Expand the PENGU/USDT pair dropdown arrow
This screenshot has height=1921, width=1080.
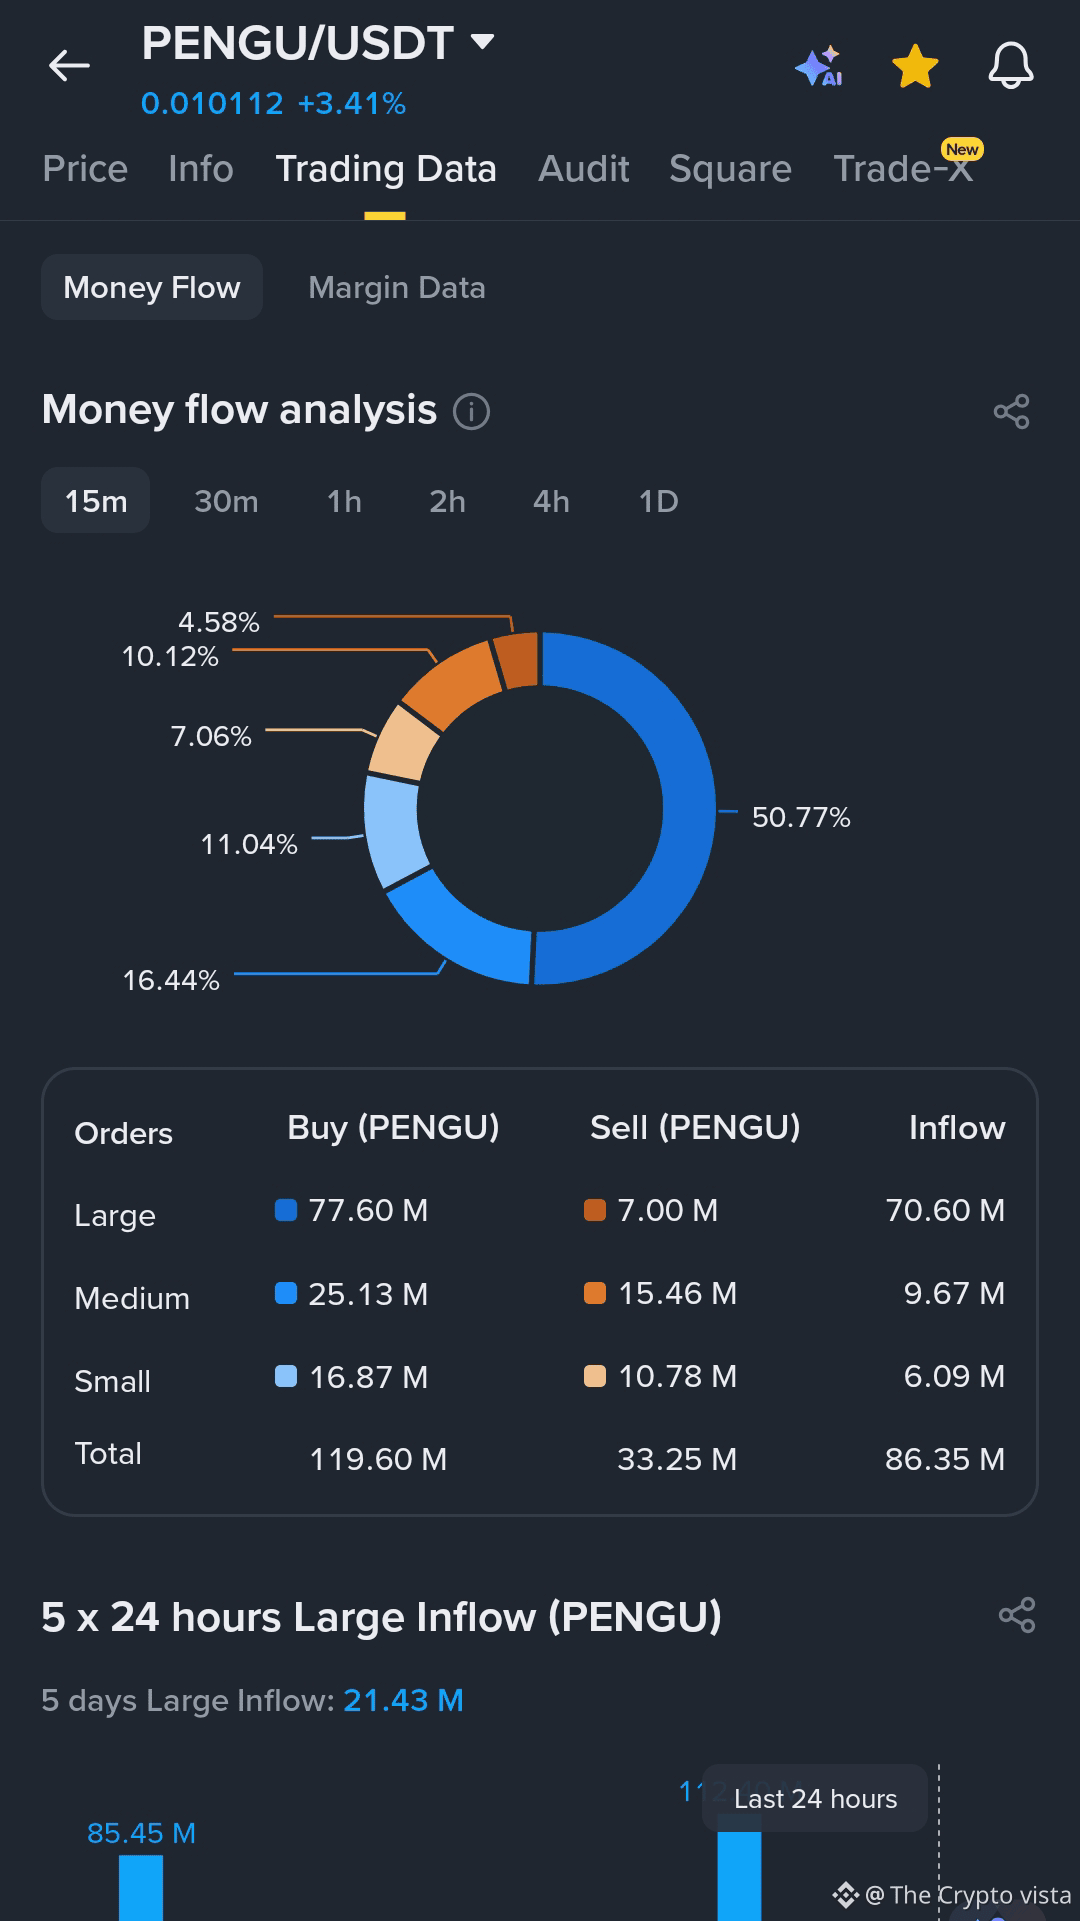(482, 42)
